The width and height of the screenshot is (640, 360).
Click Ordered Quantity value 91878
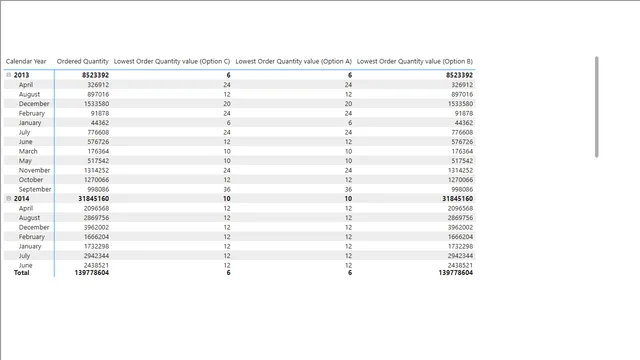[100, 113]
